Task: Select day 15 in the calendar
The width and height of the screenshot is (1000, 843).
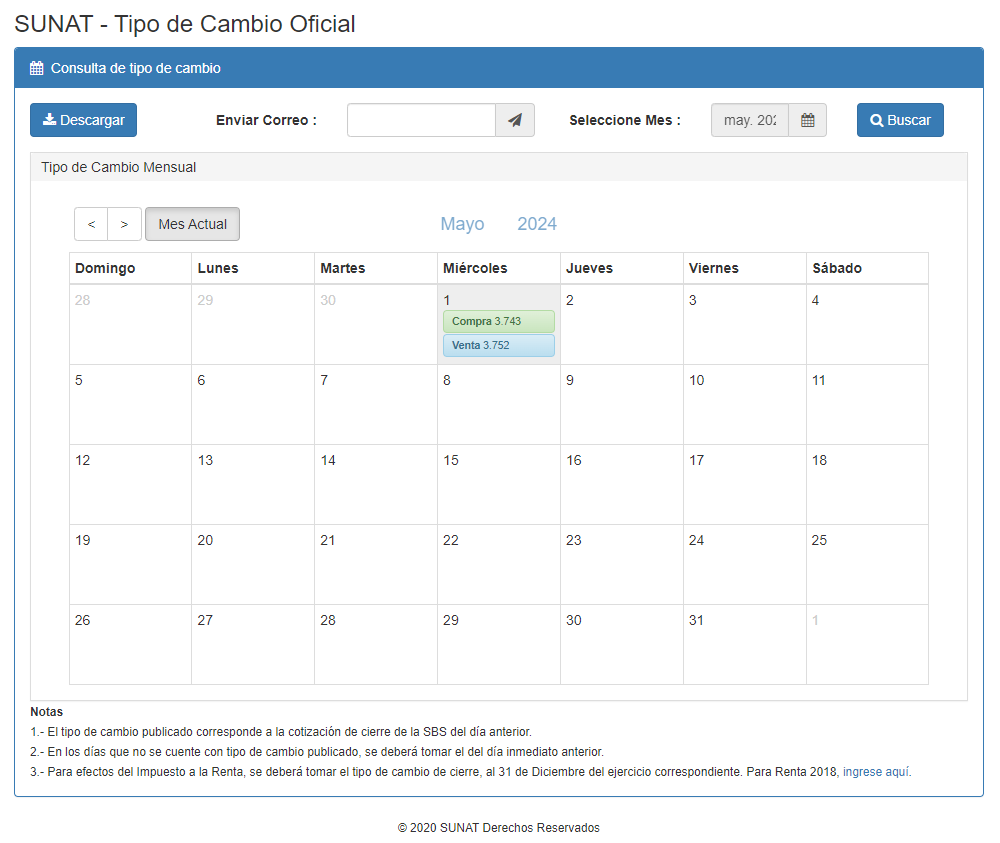Action: coord(499,485)
